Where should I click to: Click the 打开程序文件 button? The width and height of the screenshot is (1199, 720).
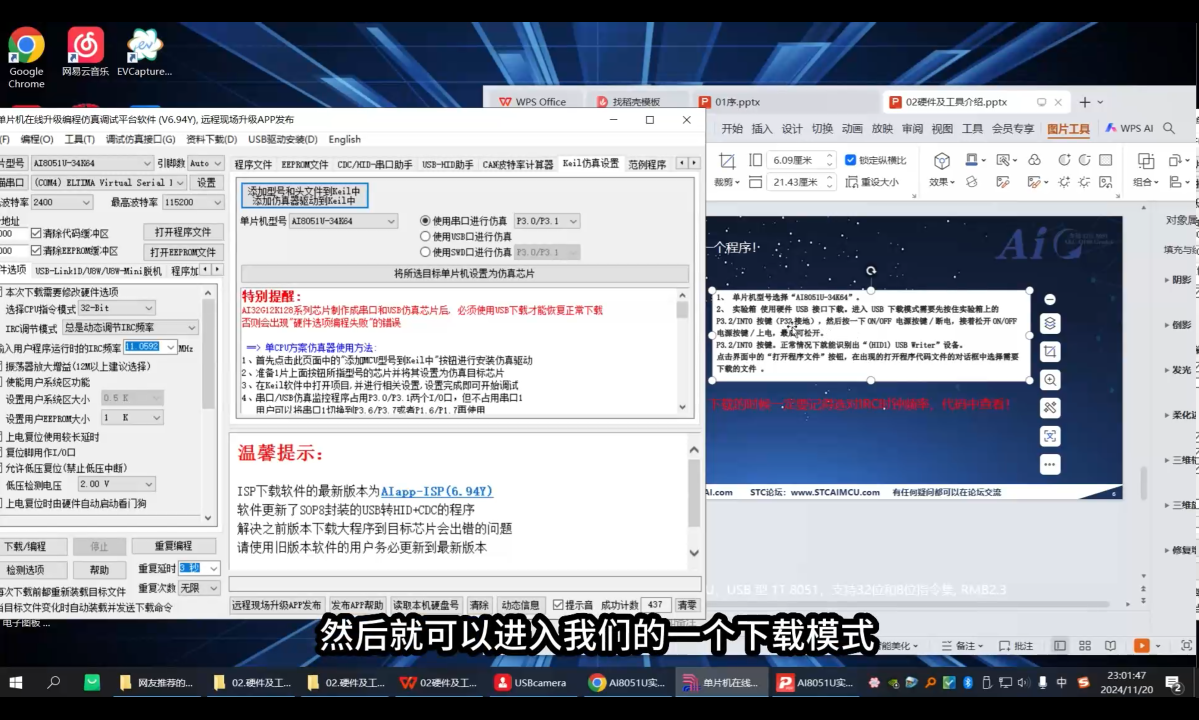pos(183,232)
